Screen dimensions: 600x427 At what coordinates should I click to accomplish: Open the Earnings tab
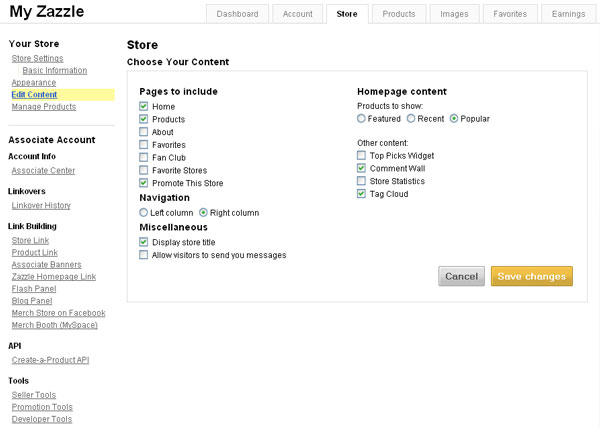pos(568,14)
